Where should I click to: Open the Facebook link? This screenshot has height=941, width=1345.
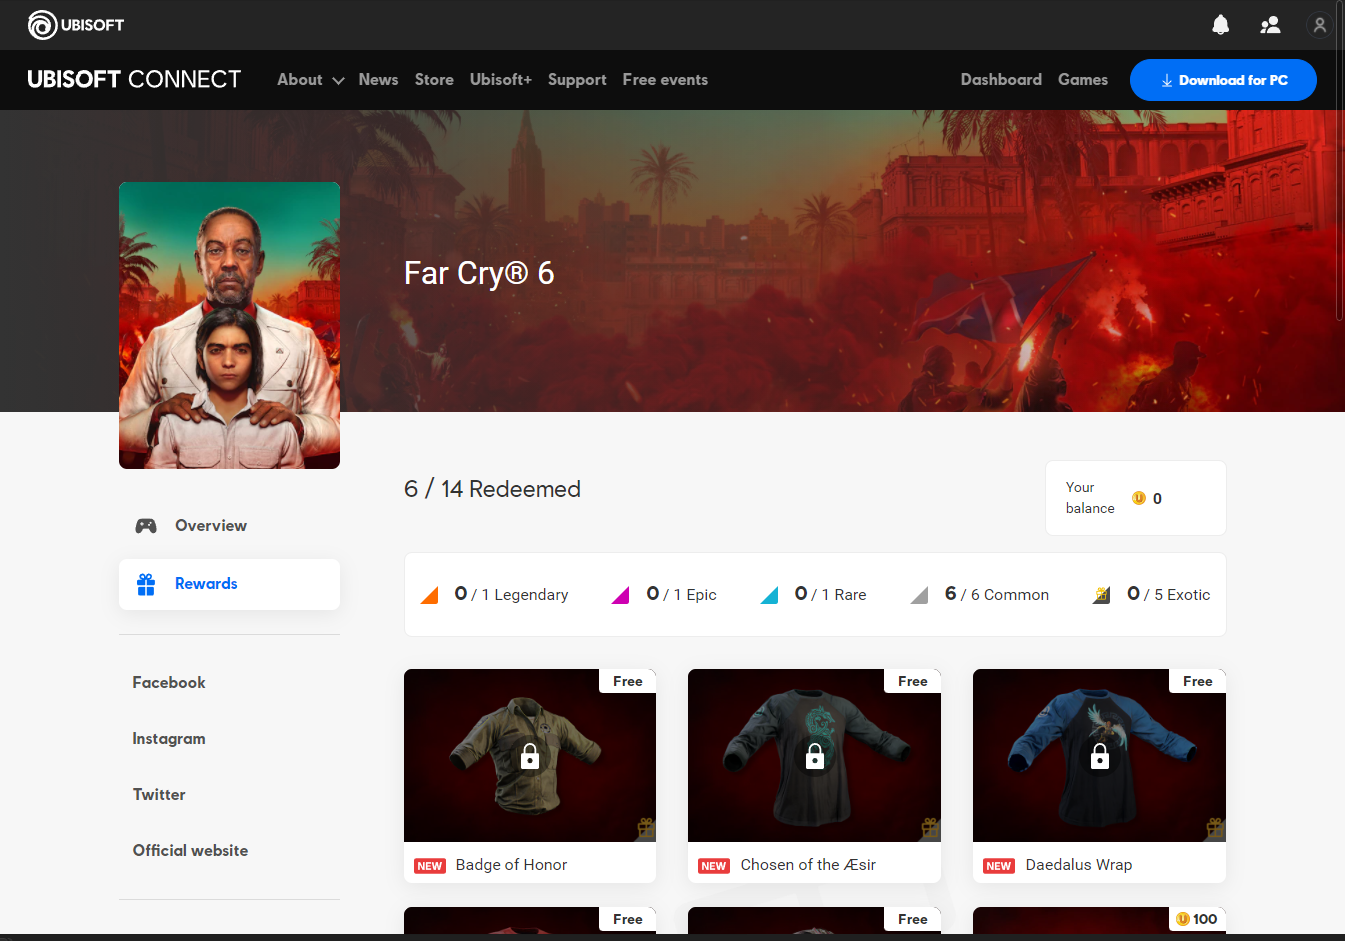(169, 683)
